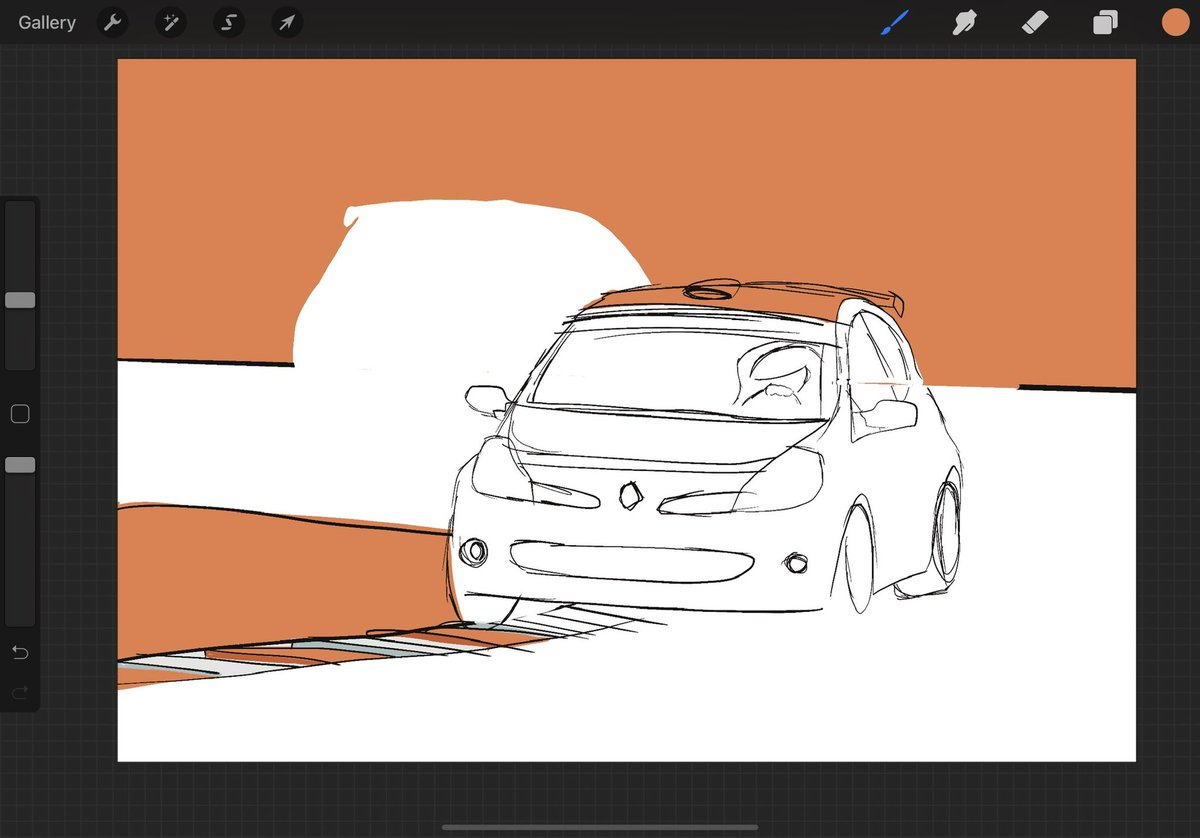
Task: Open the orange active color swatch
Action: tap(1175, 22)
